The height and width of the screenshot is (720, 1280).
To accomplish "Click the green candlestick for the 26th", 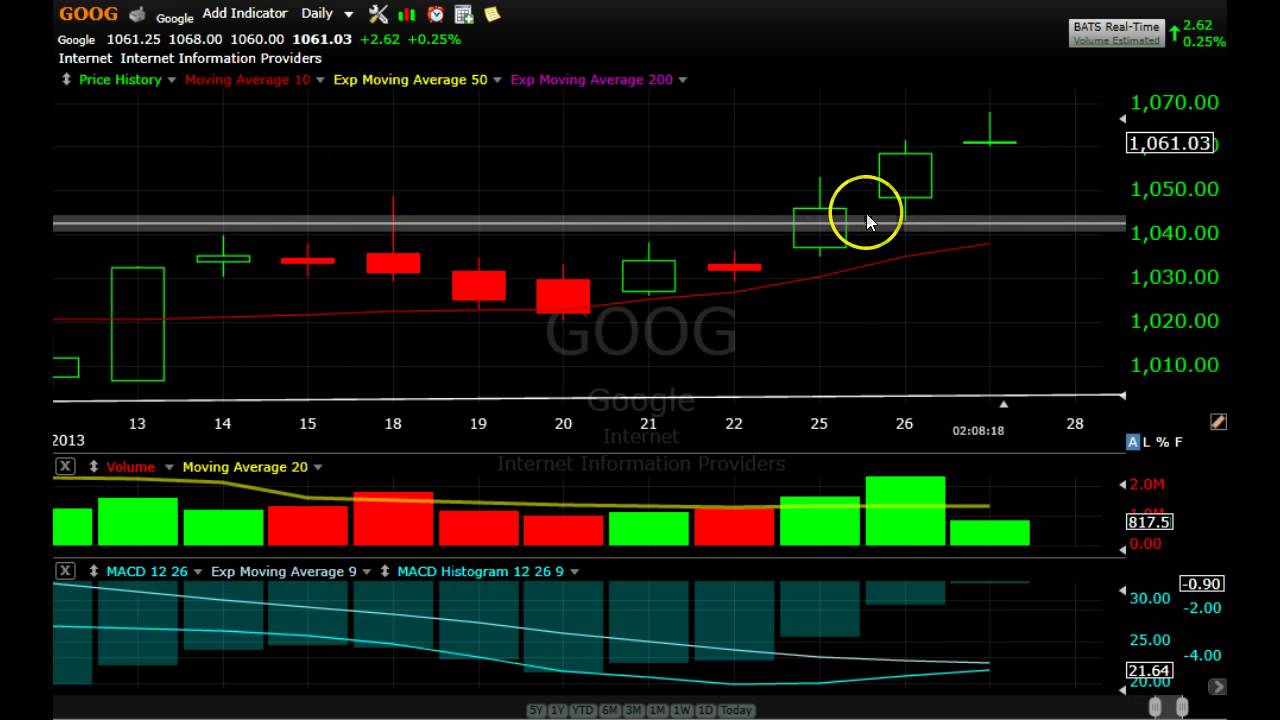I will [x=905, y=175].
